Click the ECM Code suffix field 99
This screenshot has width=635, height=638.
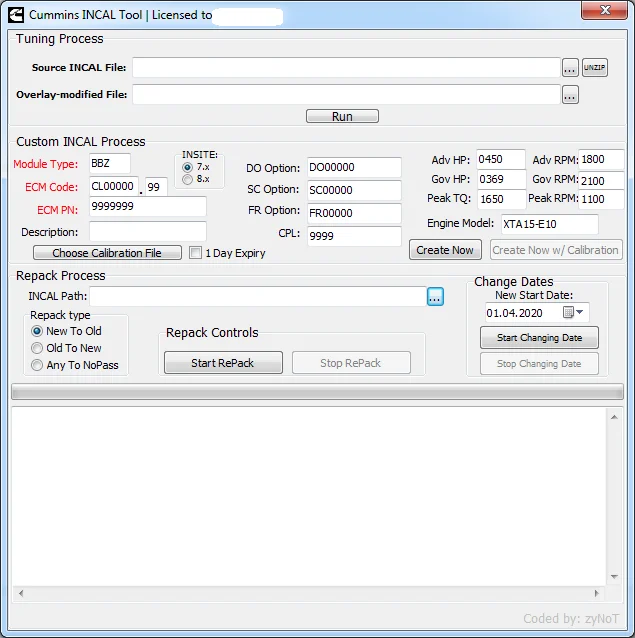pos(156,187)
